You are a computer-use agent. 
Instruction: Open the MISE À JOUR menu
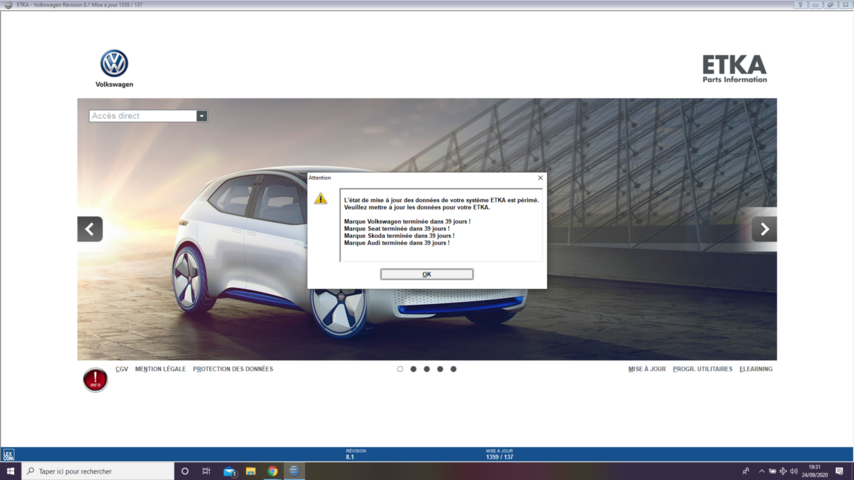(646, 369)
